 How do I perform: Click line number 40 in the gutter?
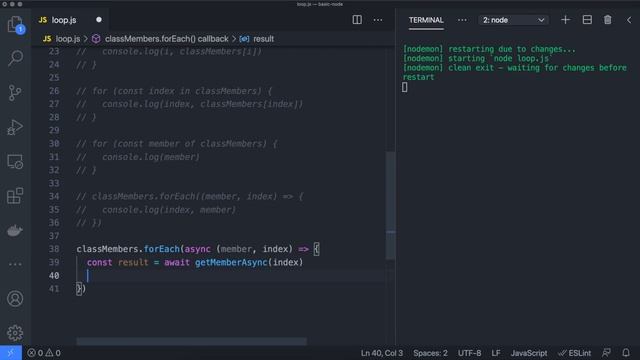54,276
